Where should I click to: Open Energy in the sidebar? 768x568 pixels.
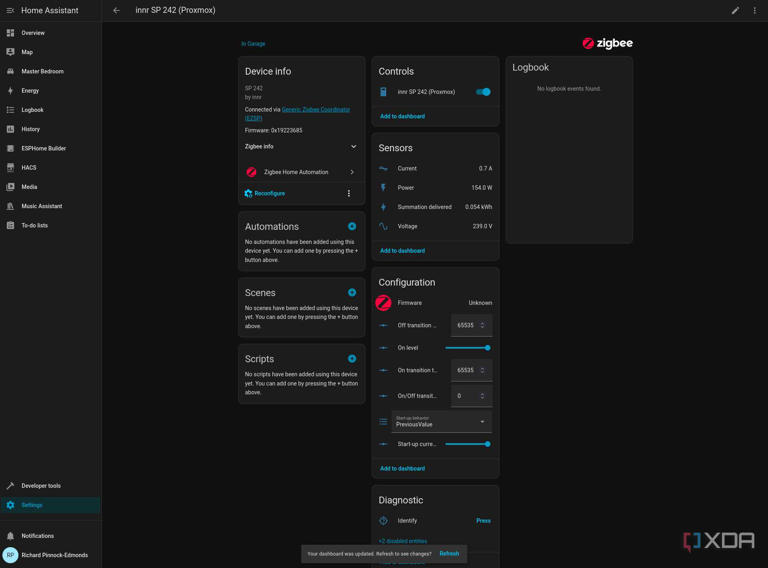(x=30, y=91)
